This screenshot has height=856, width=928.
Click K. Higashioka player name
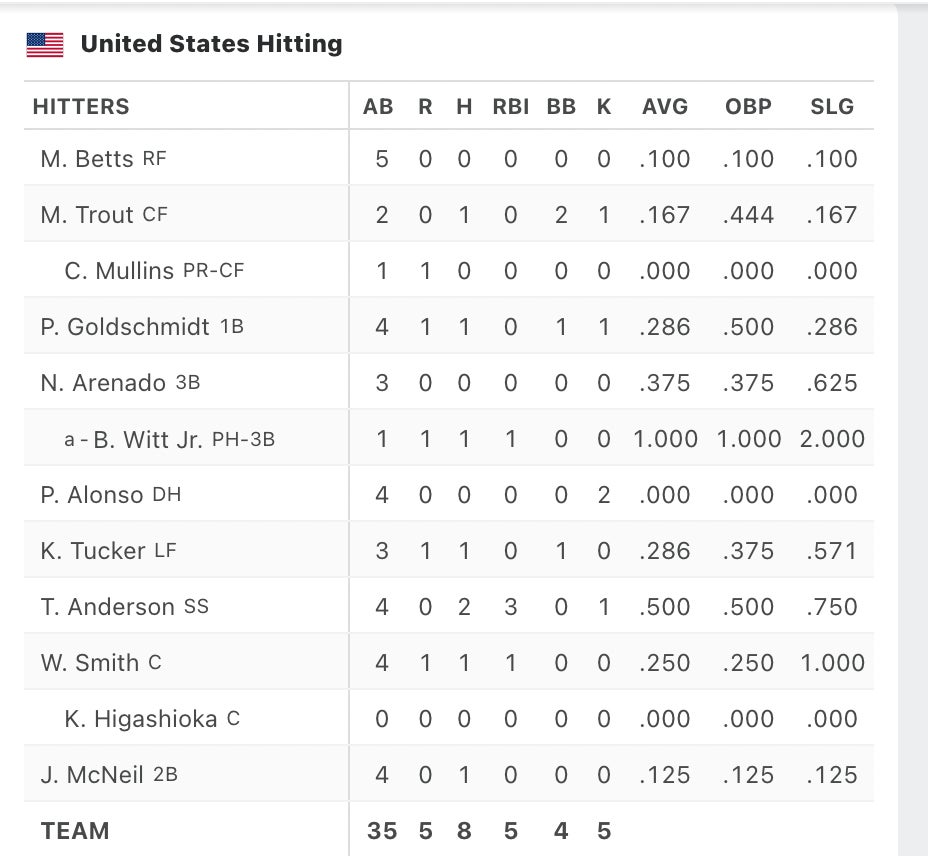[x=141, y=719]
